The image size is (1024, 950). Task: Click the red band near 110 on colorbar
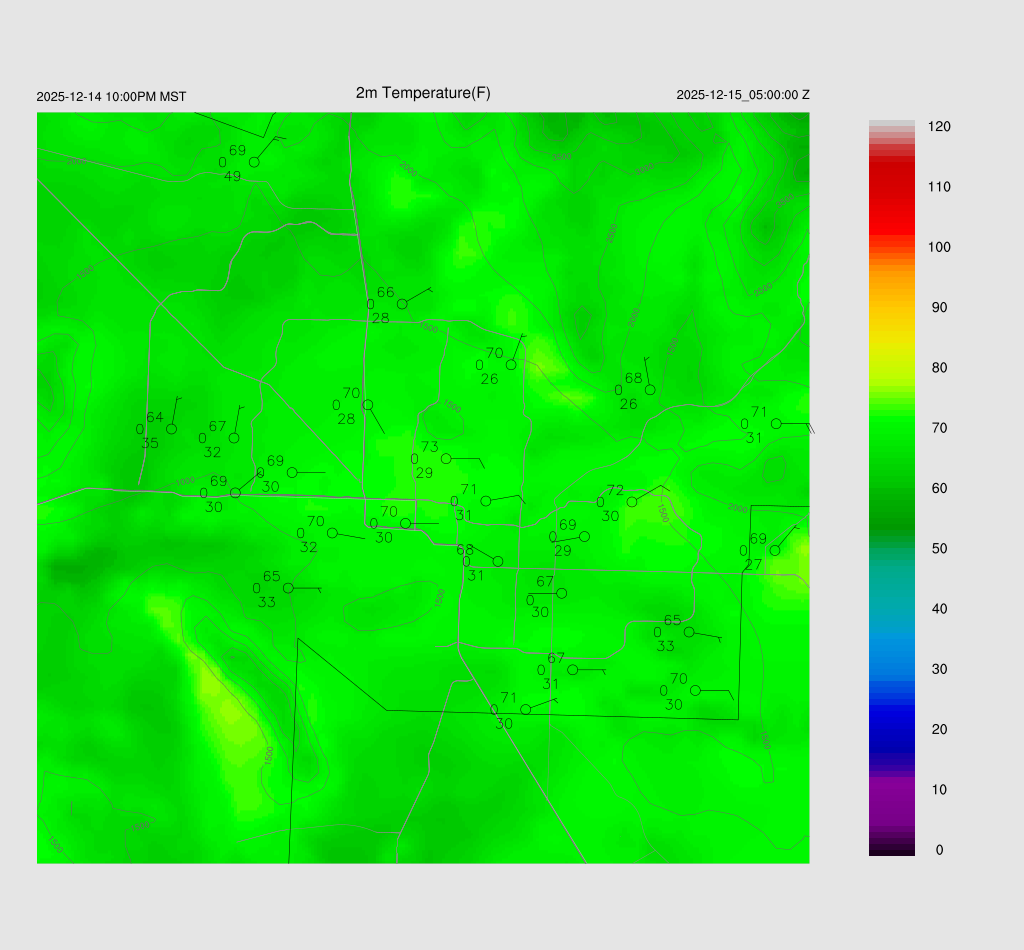[891, 188]
